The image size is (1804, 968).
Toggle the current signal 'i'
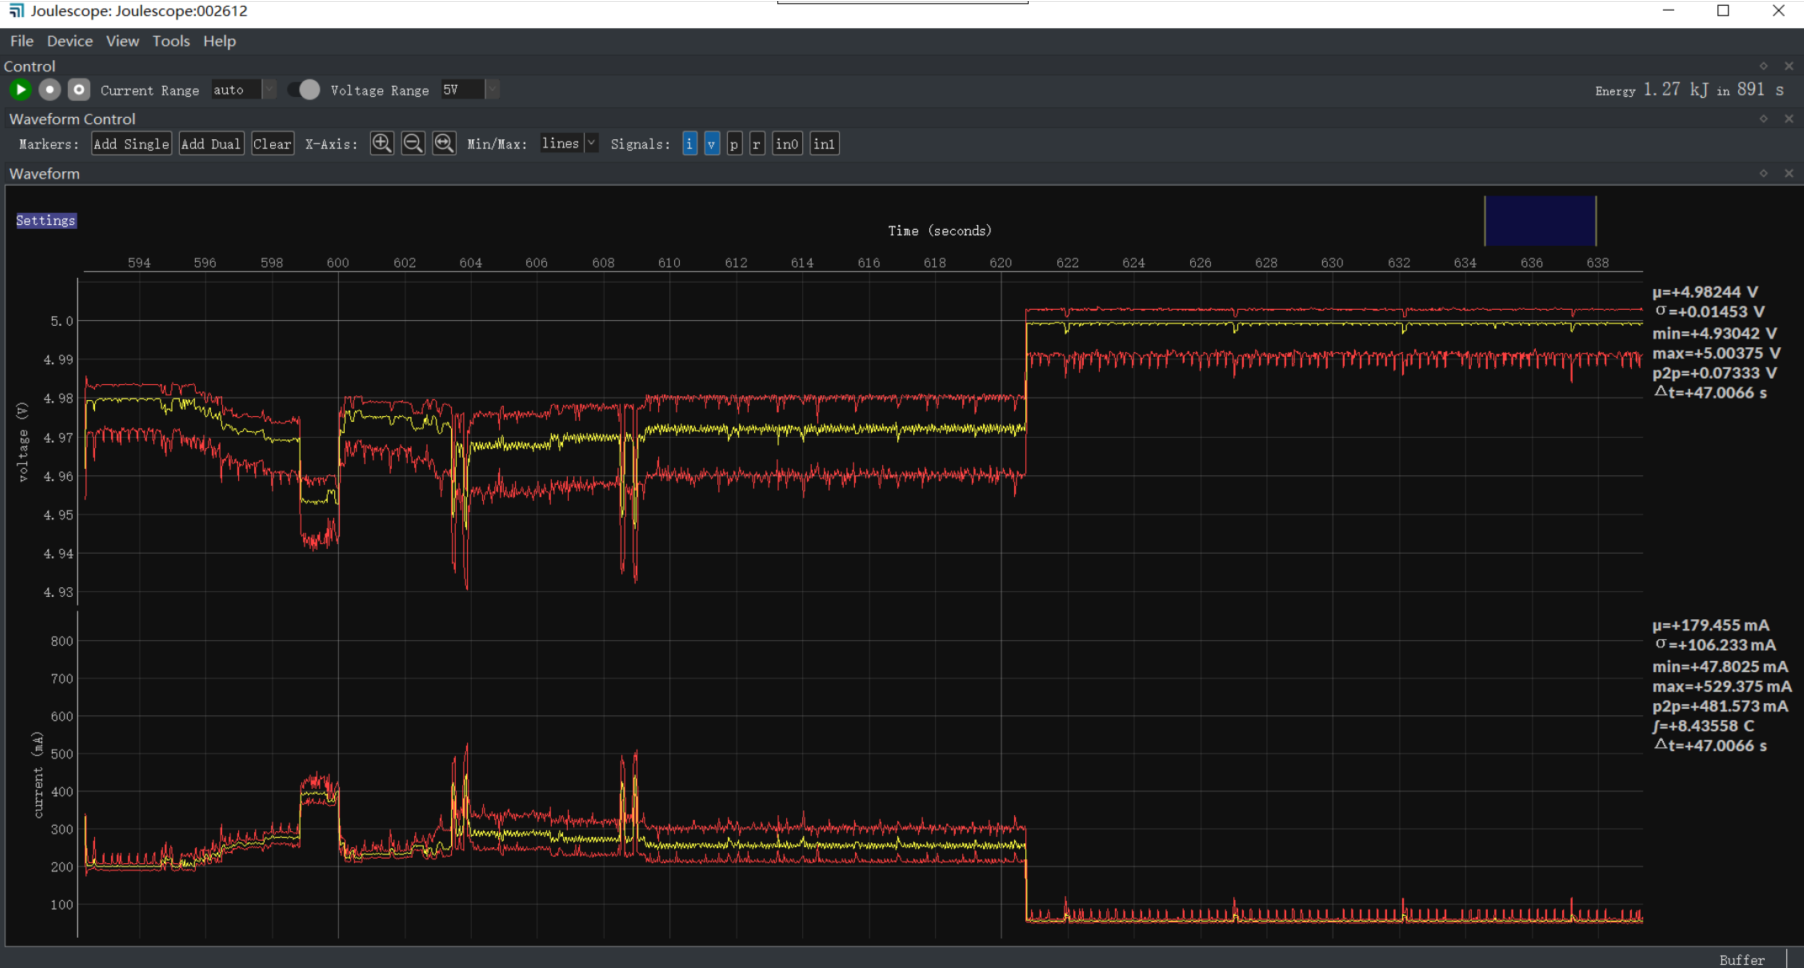pyautogui.click(x=690, y=144)
